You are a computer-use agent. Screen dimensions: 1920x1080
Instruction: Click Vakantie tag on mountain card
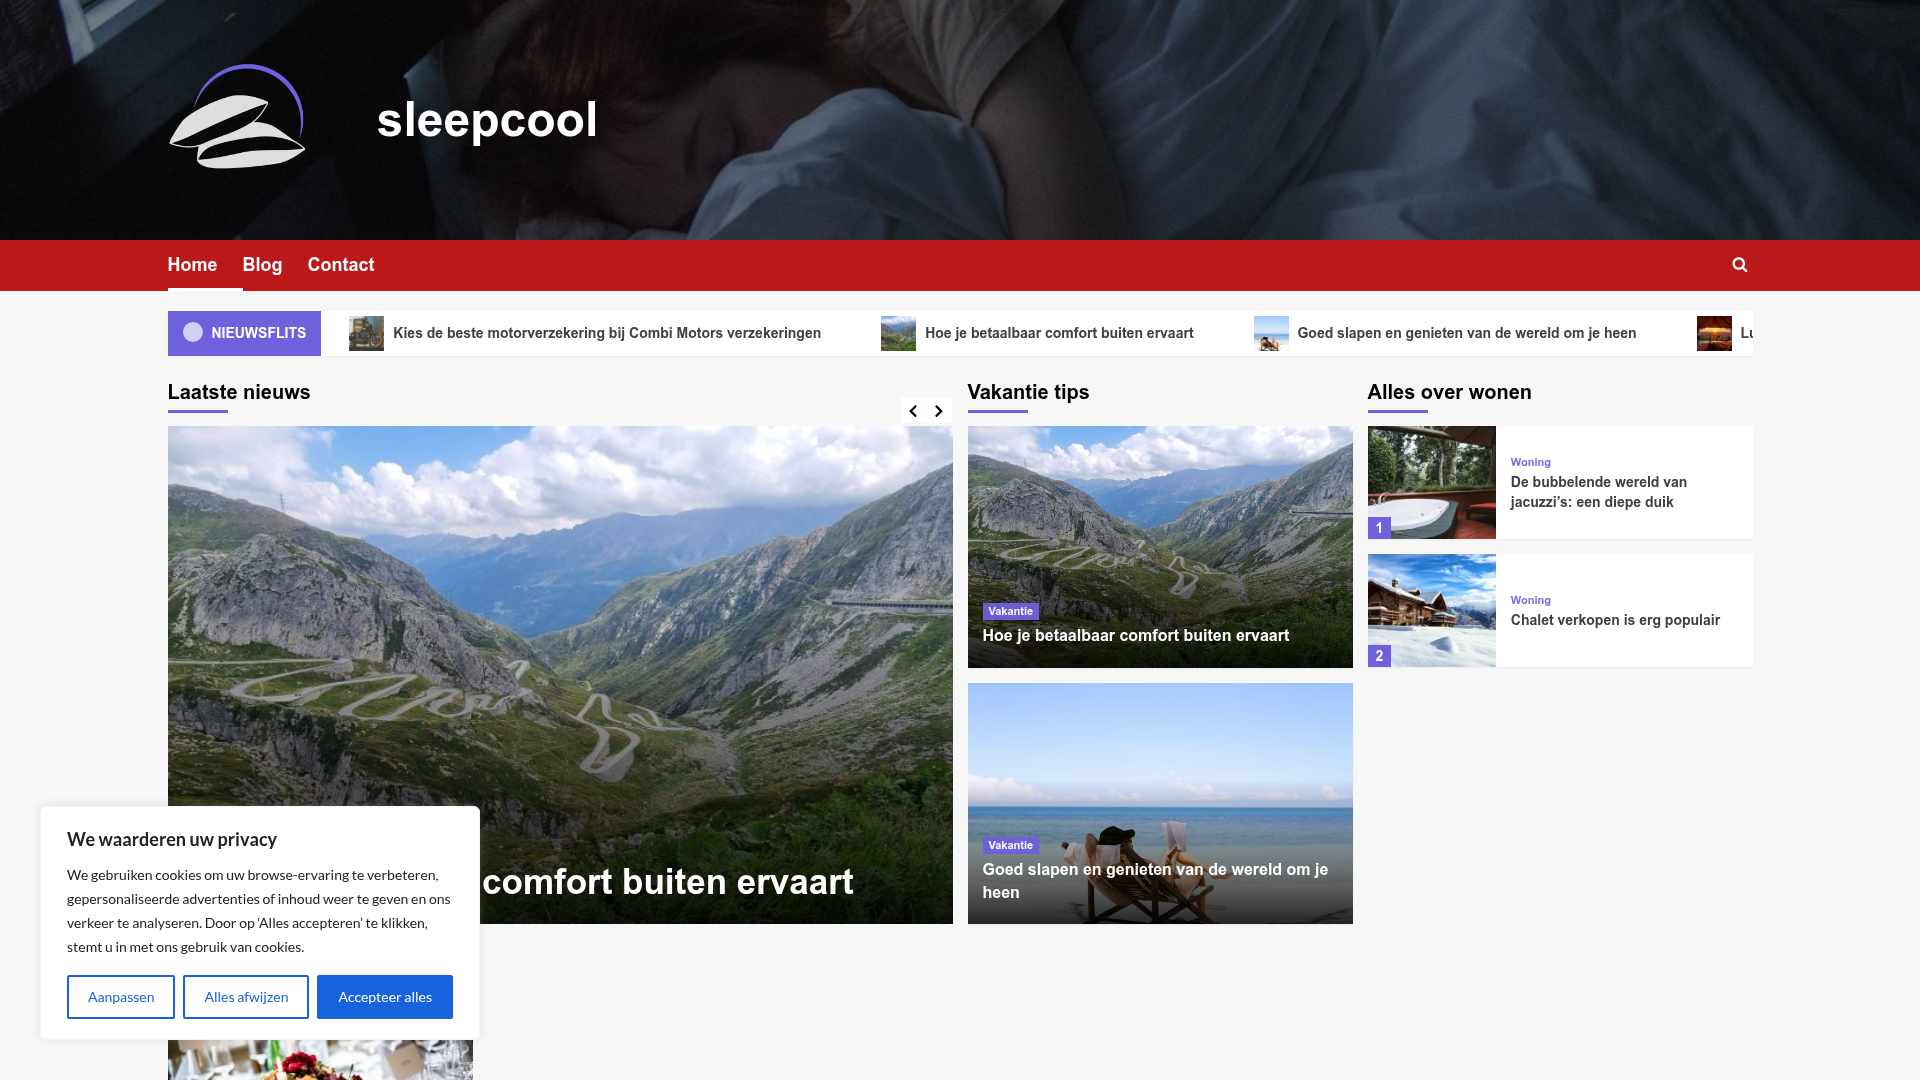click(x=1010, y=611)
